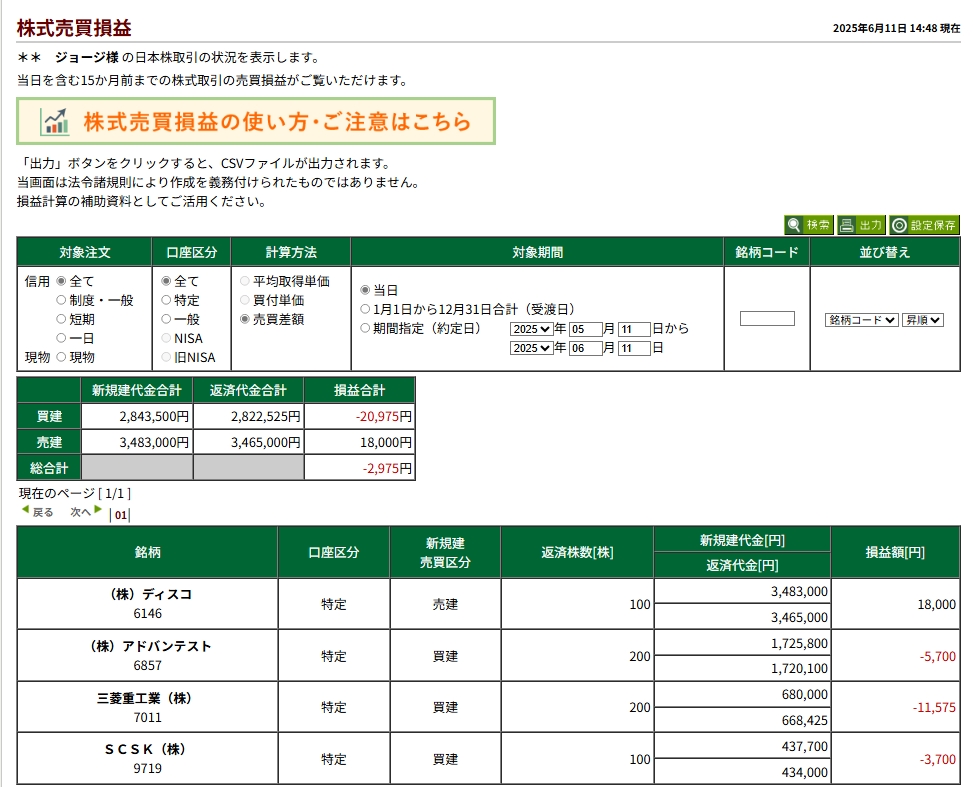Click the start day input field
Image resolution: width=973 pixels, height=787 pixels.
tap(634, 329)
